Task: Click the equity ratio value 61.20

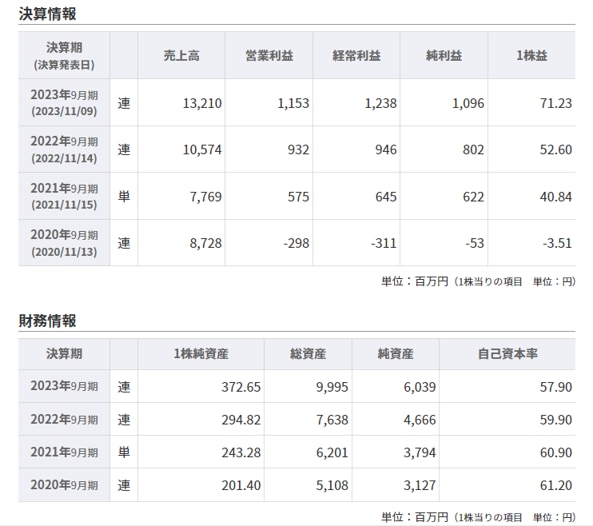Action: point(556,485)
